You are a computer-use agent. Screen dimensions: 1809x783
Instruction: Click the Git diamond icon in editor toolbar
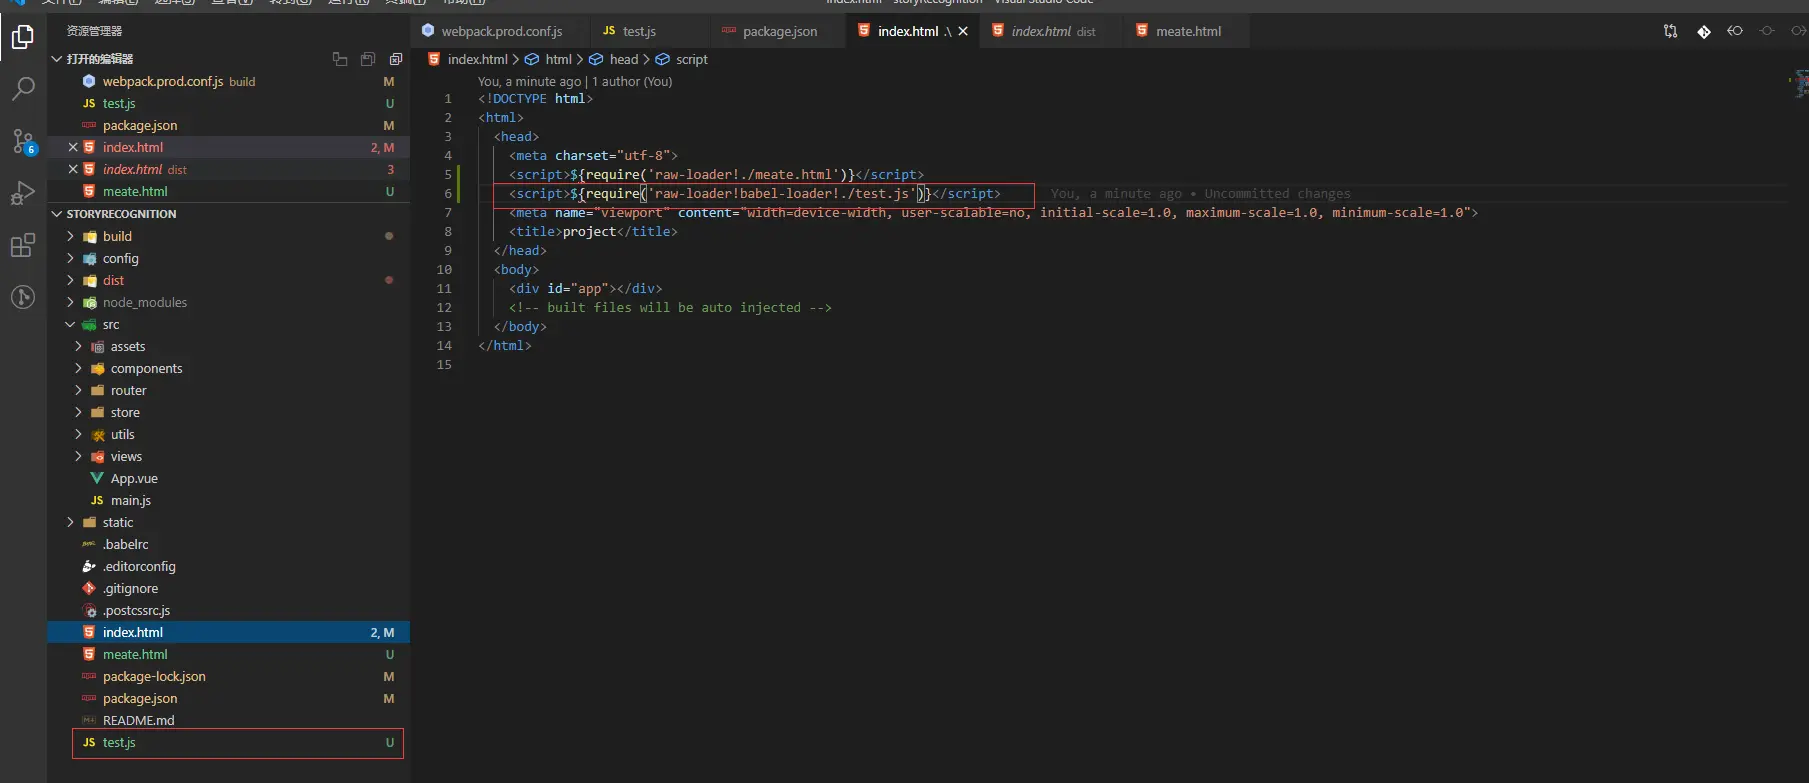click(x=1704, y=31)
